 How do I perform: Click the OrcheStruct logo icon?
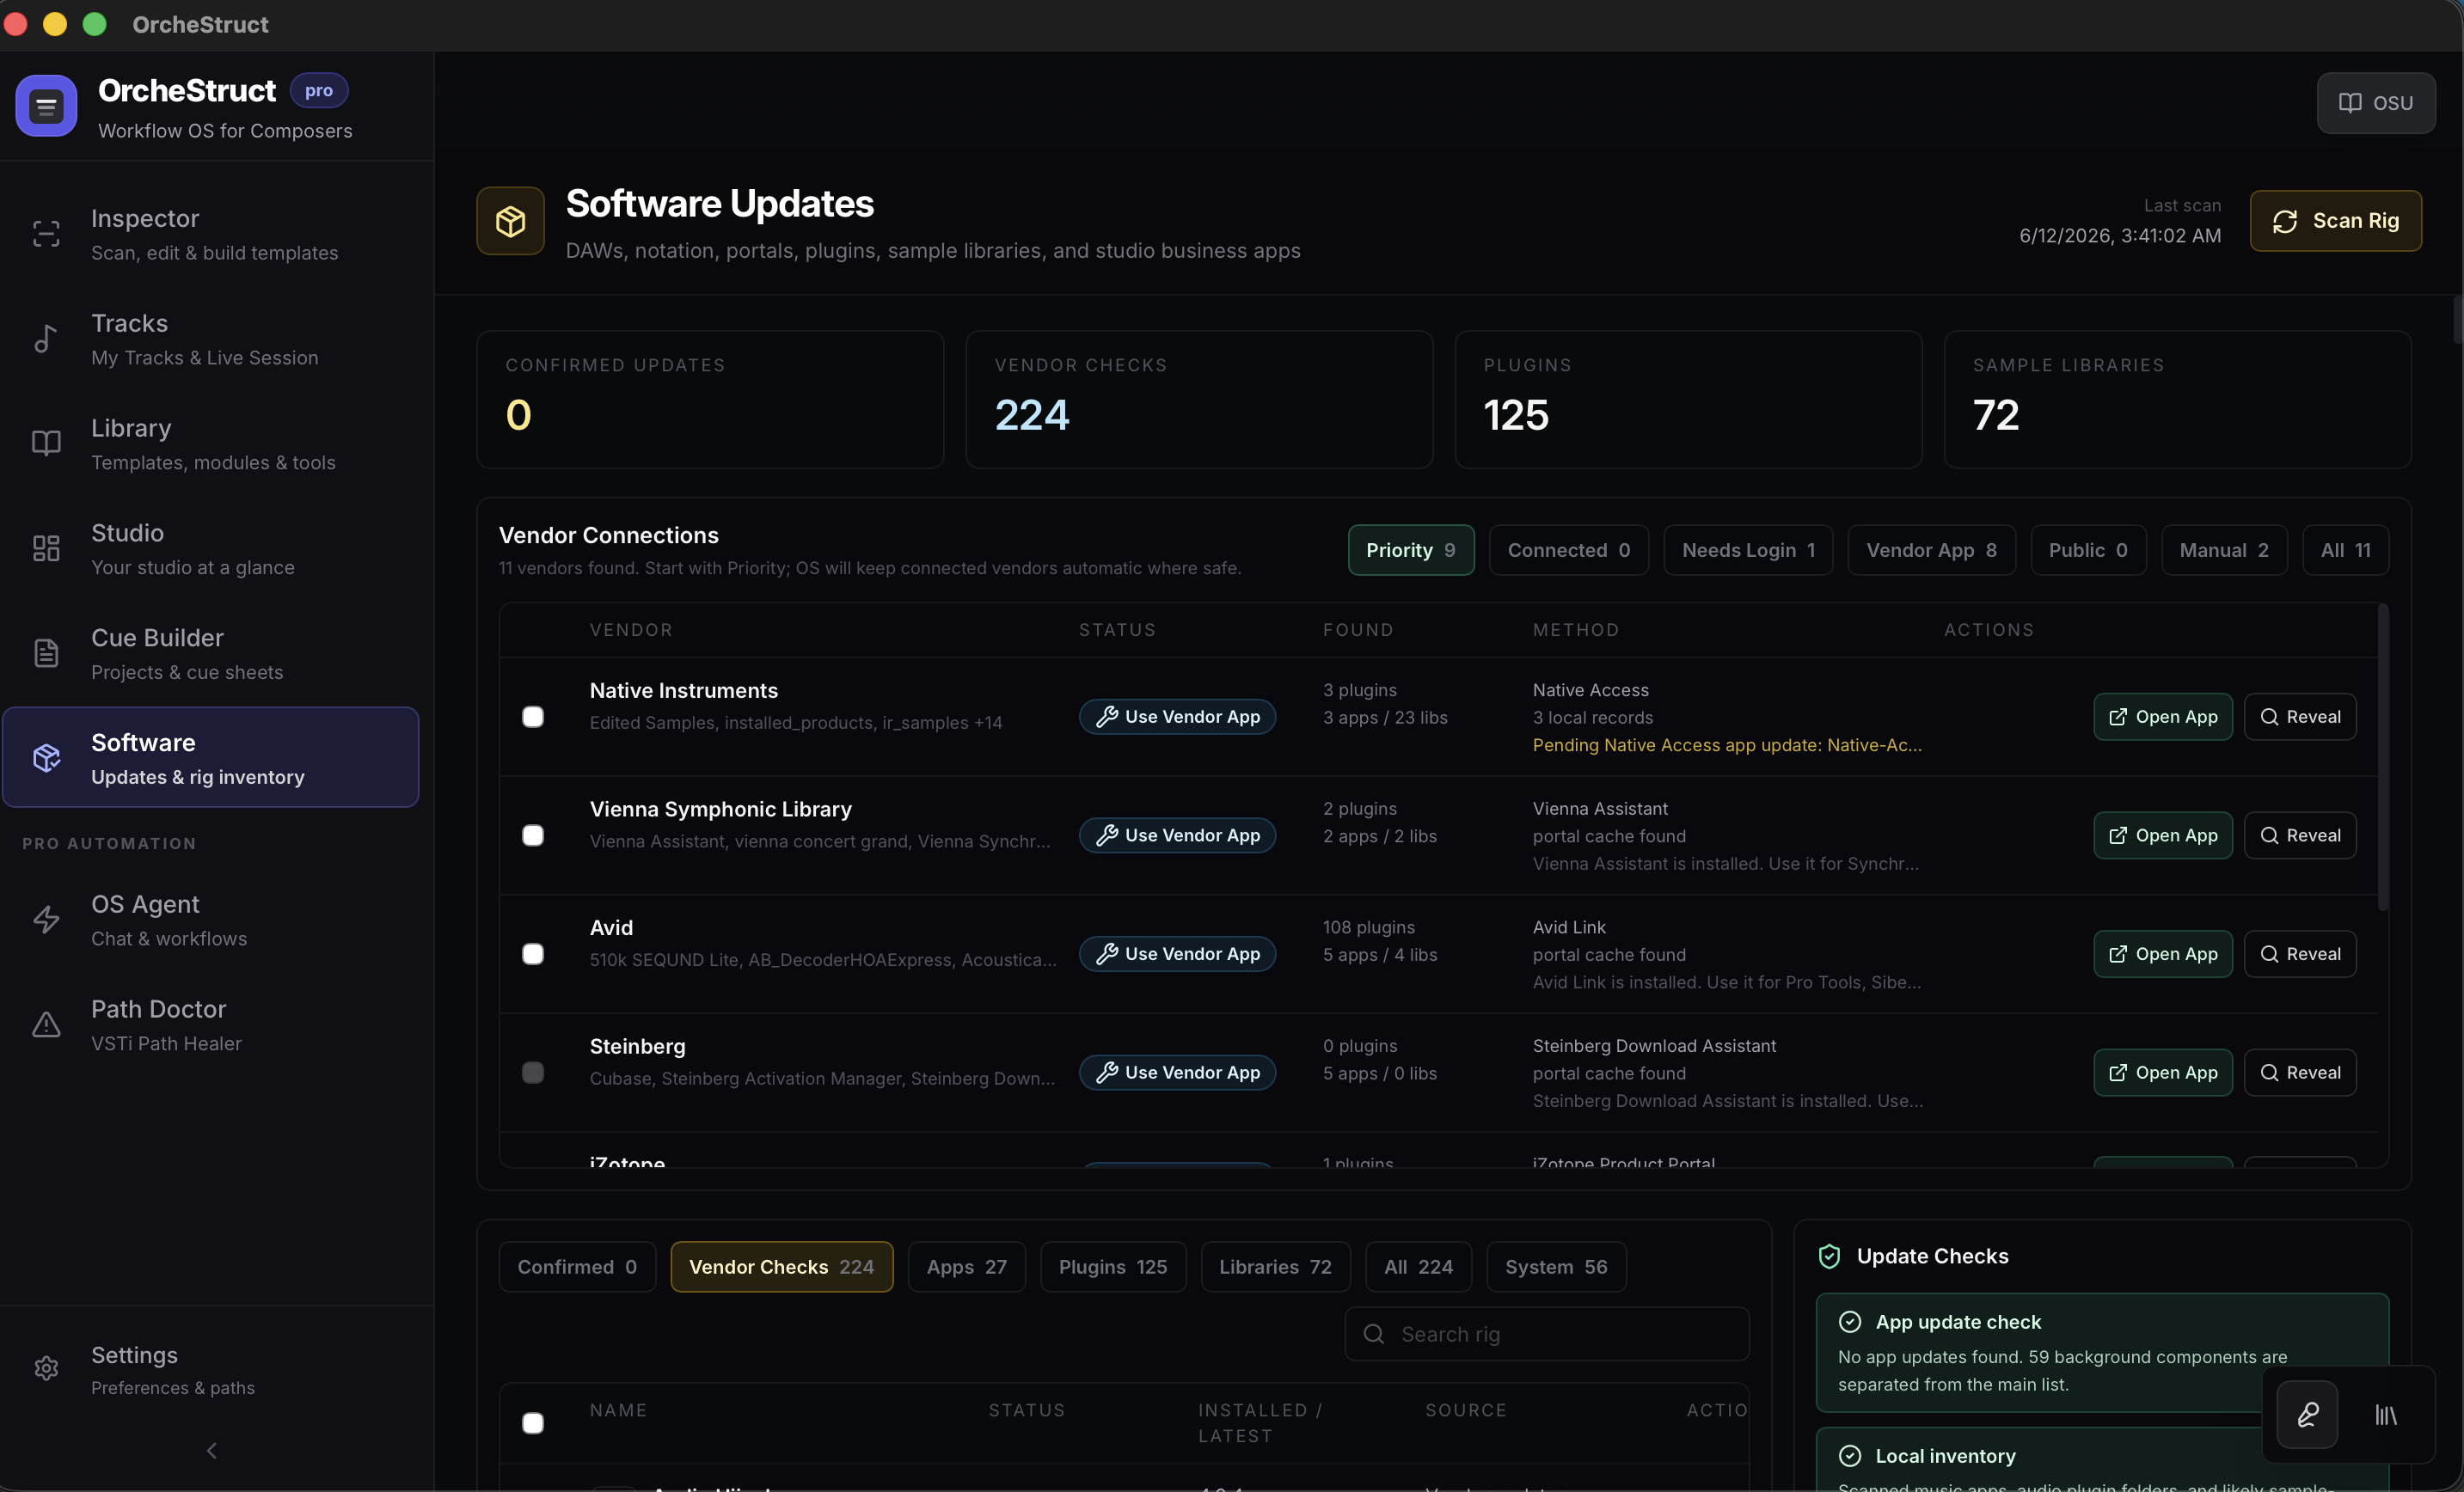pos(46,106)
